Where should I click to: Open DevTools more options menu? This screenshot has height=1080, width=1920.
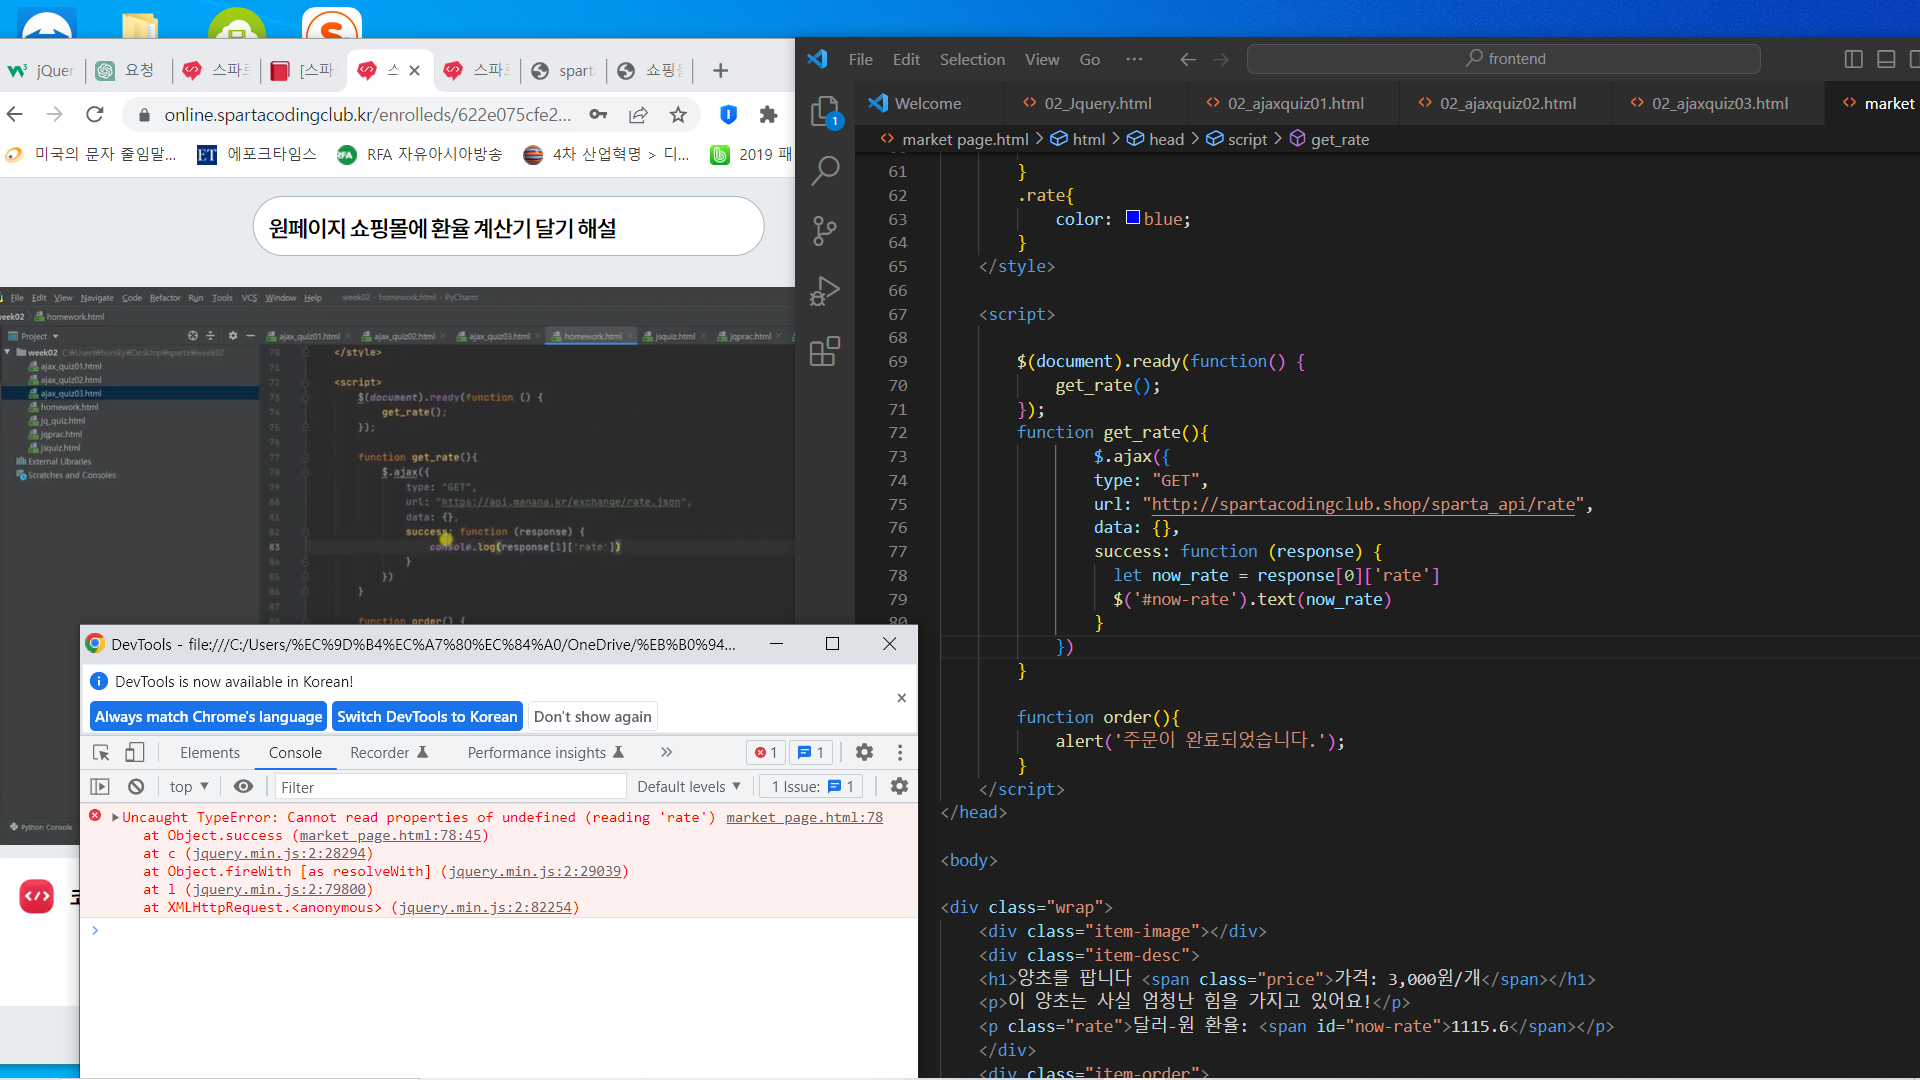coord(899,752)
